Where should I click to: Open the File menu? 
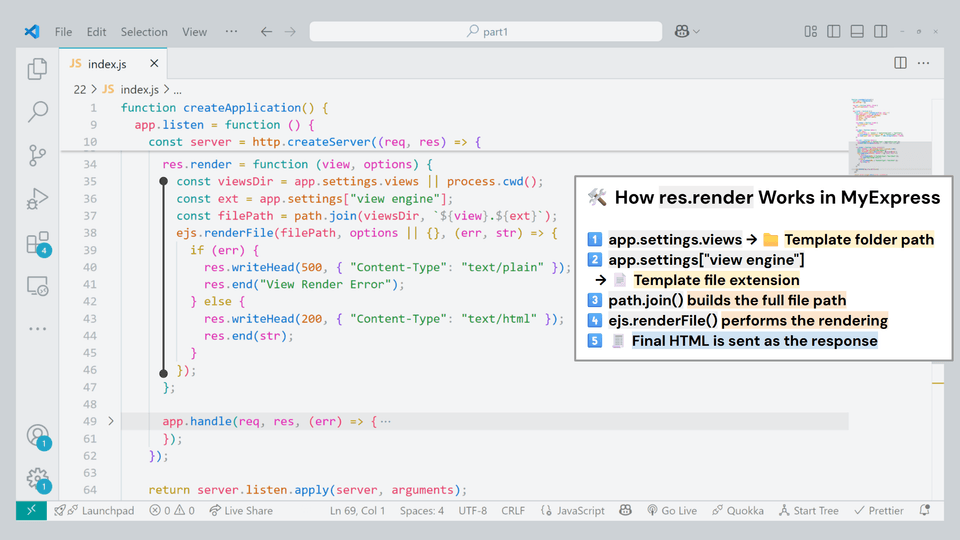(63, 32)
